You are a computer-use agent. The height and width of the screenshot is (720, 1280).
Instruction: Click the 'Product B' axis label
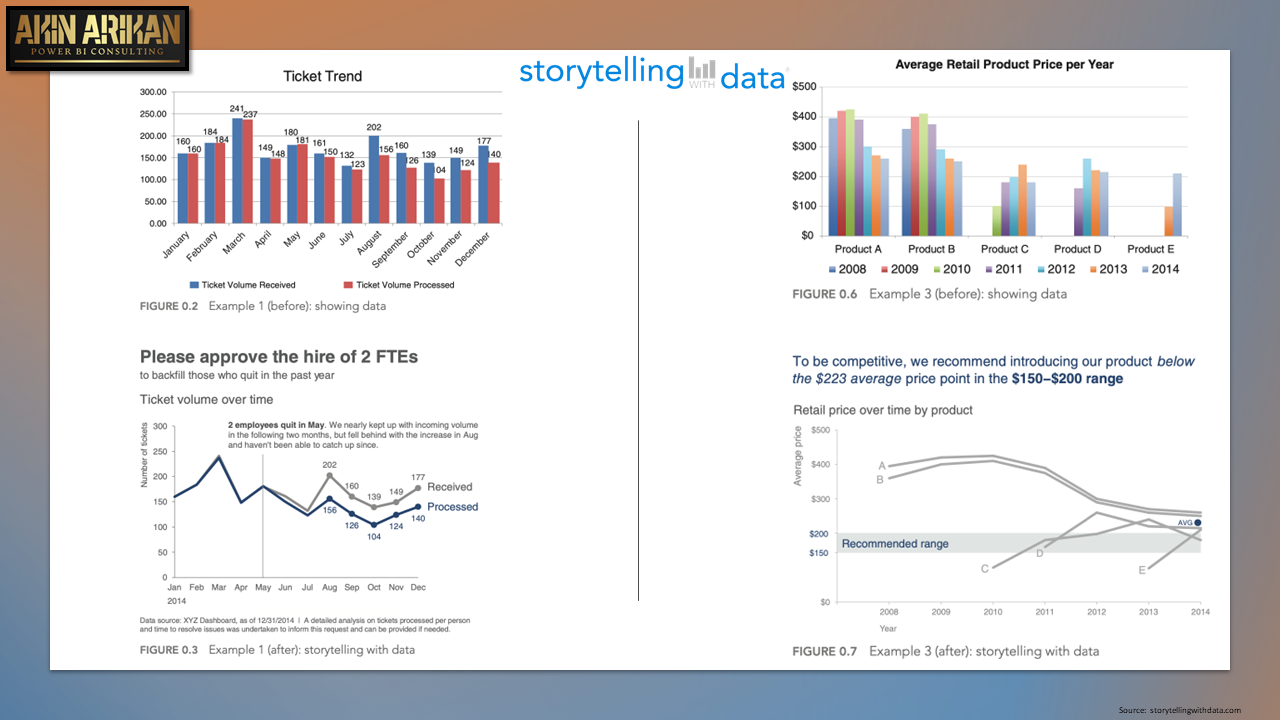click(931, 249)
